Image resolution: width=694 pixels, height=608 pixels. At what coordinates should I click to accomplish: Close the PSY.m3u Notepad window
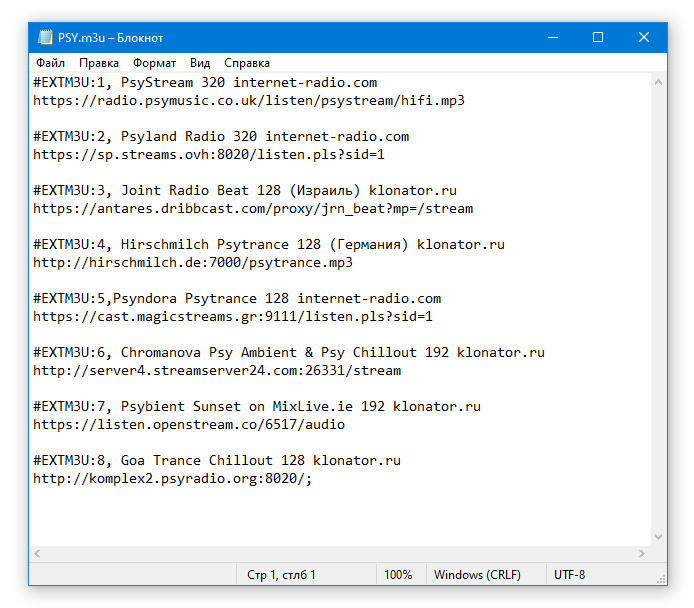tap(644, 37)
